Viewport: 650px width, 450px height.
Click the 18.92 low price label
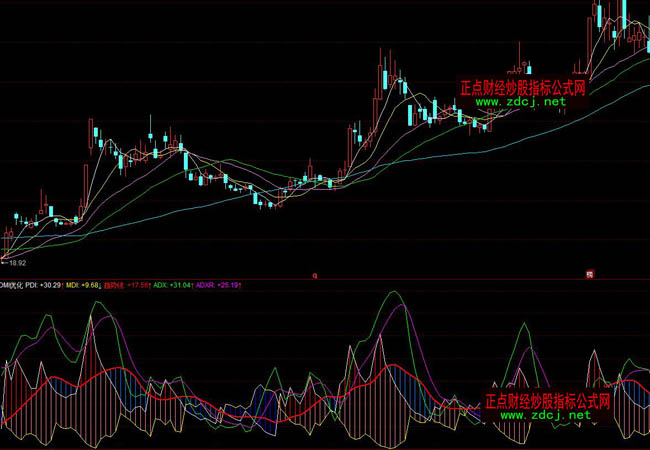pos(18,263)
